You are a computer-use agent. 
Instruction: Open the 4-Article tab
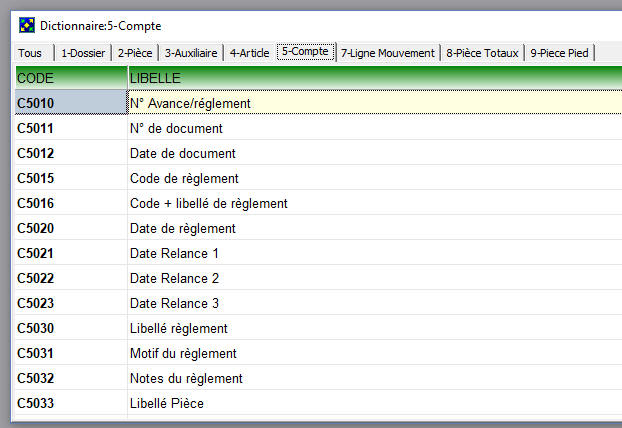pyautogui.click(x=249, y=53)
